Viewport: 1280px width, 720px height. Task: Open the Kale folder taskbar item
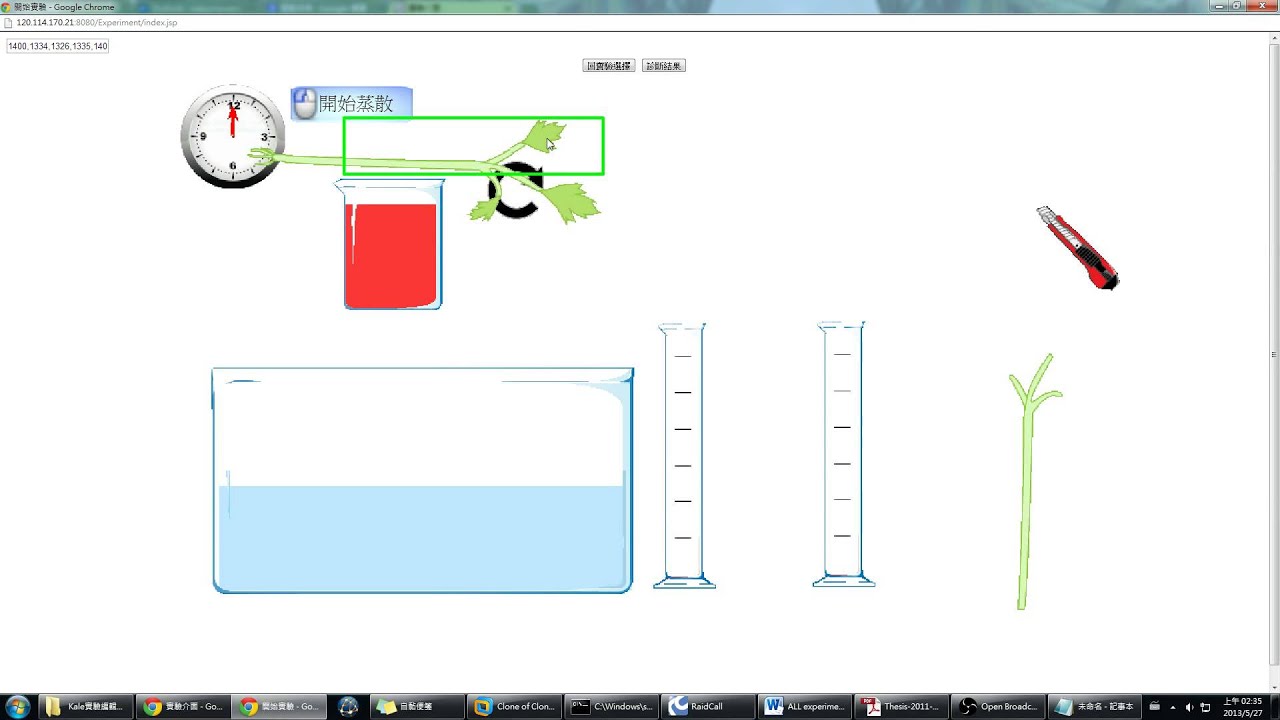tap(85, 707)
